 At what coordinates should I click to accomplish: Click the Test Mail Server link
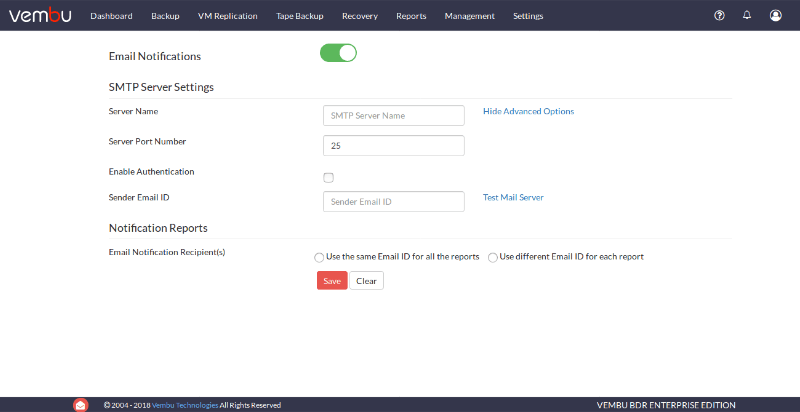point(513,197)
